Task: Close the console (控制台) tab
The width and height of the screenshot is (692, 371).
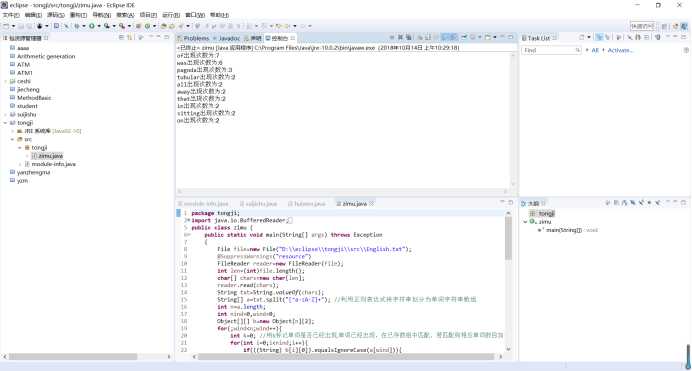Action: pos(292,38)
